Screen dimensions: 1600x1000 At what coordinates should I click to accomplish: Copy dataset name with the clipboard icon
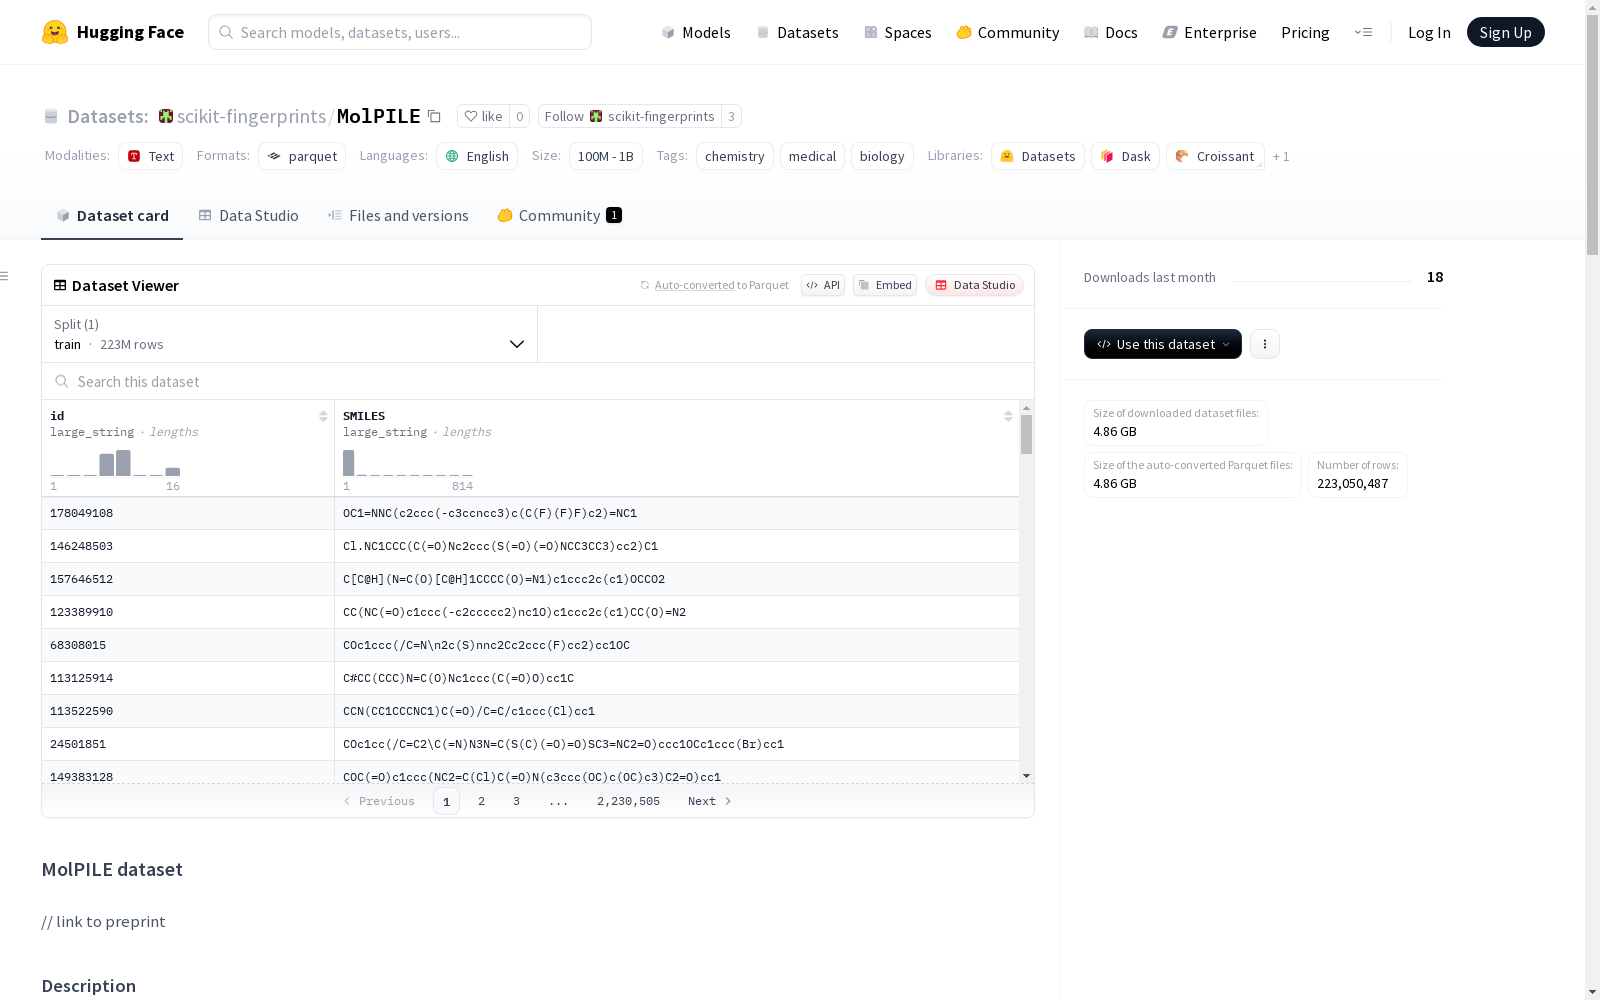click(x=434, y=116)
